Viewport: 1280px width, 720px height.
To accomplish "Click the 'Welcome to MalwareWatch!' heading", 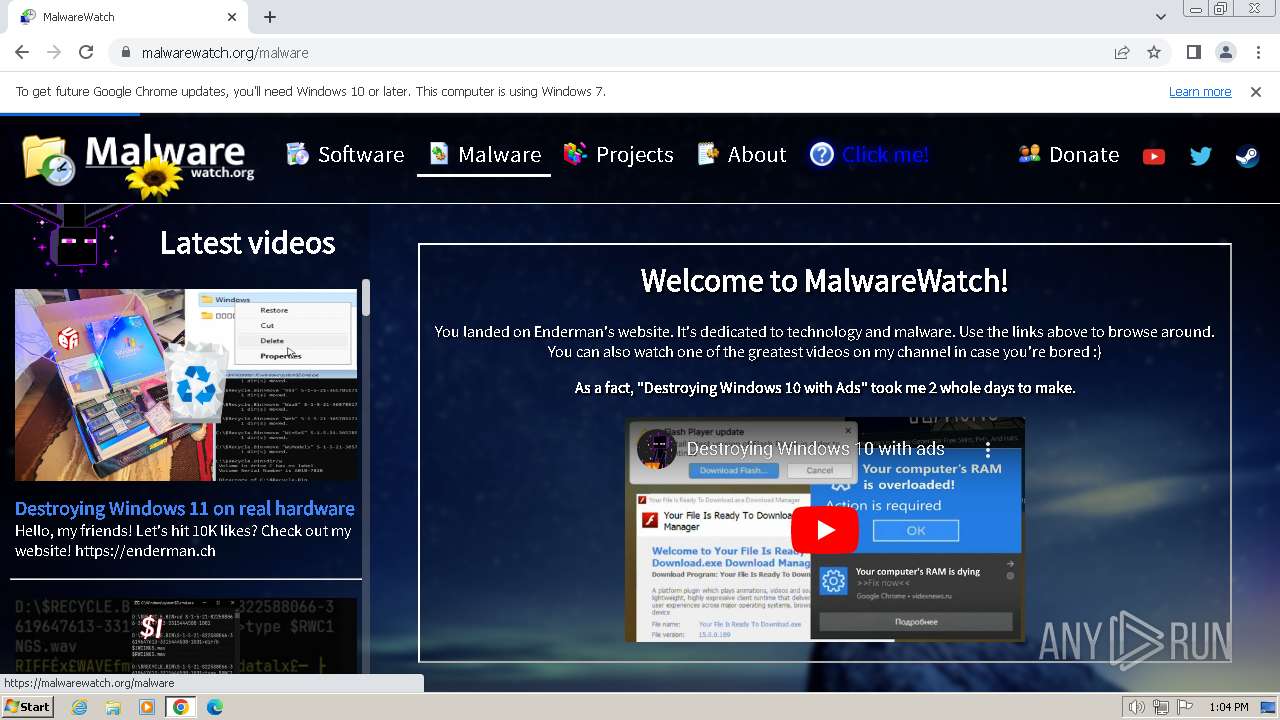I will pos(824,281).
